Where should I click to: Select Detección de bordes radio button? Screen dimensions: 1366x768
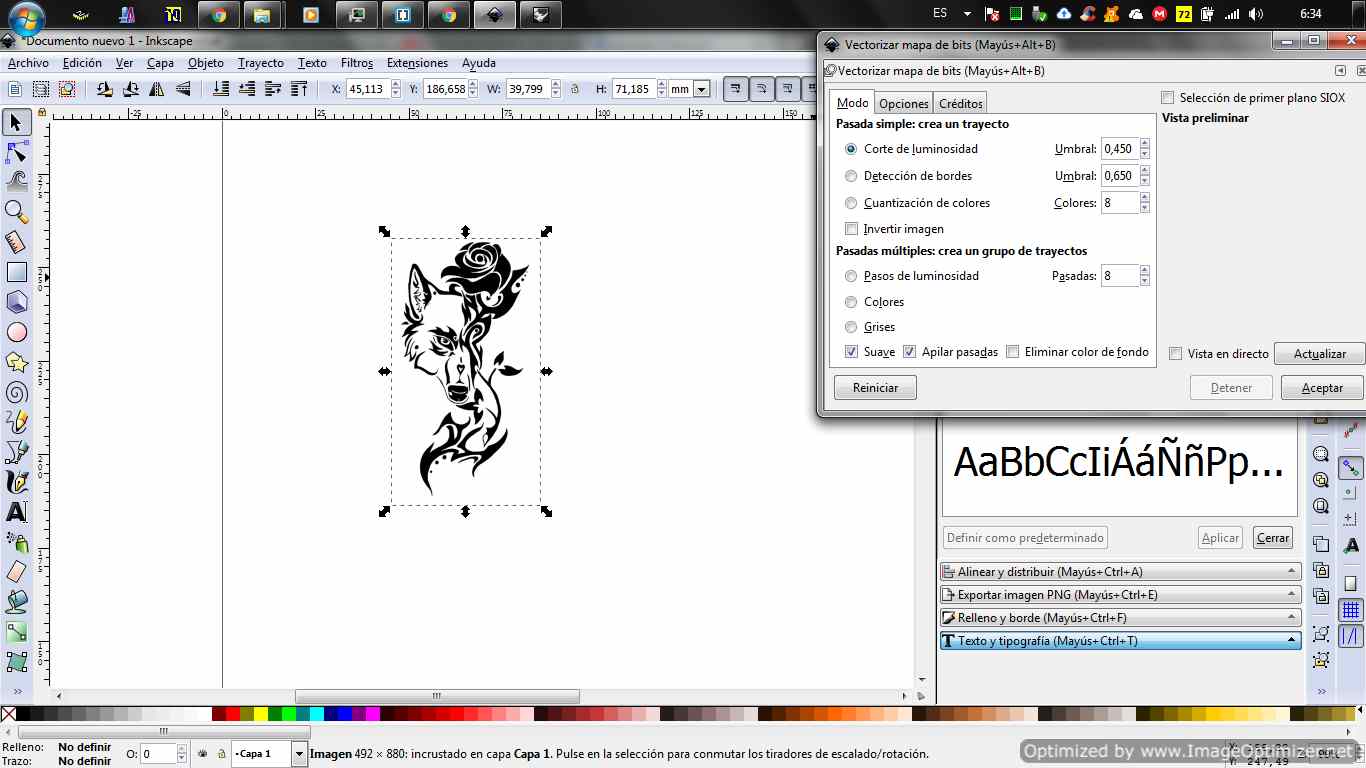(x=851, y=176)
